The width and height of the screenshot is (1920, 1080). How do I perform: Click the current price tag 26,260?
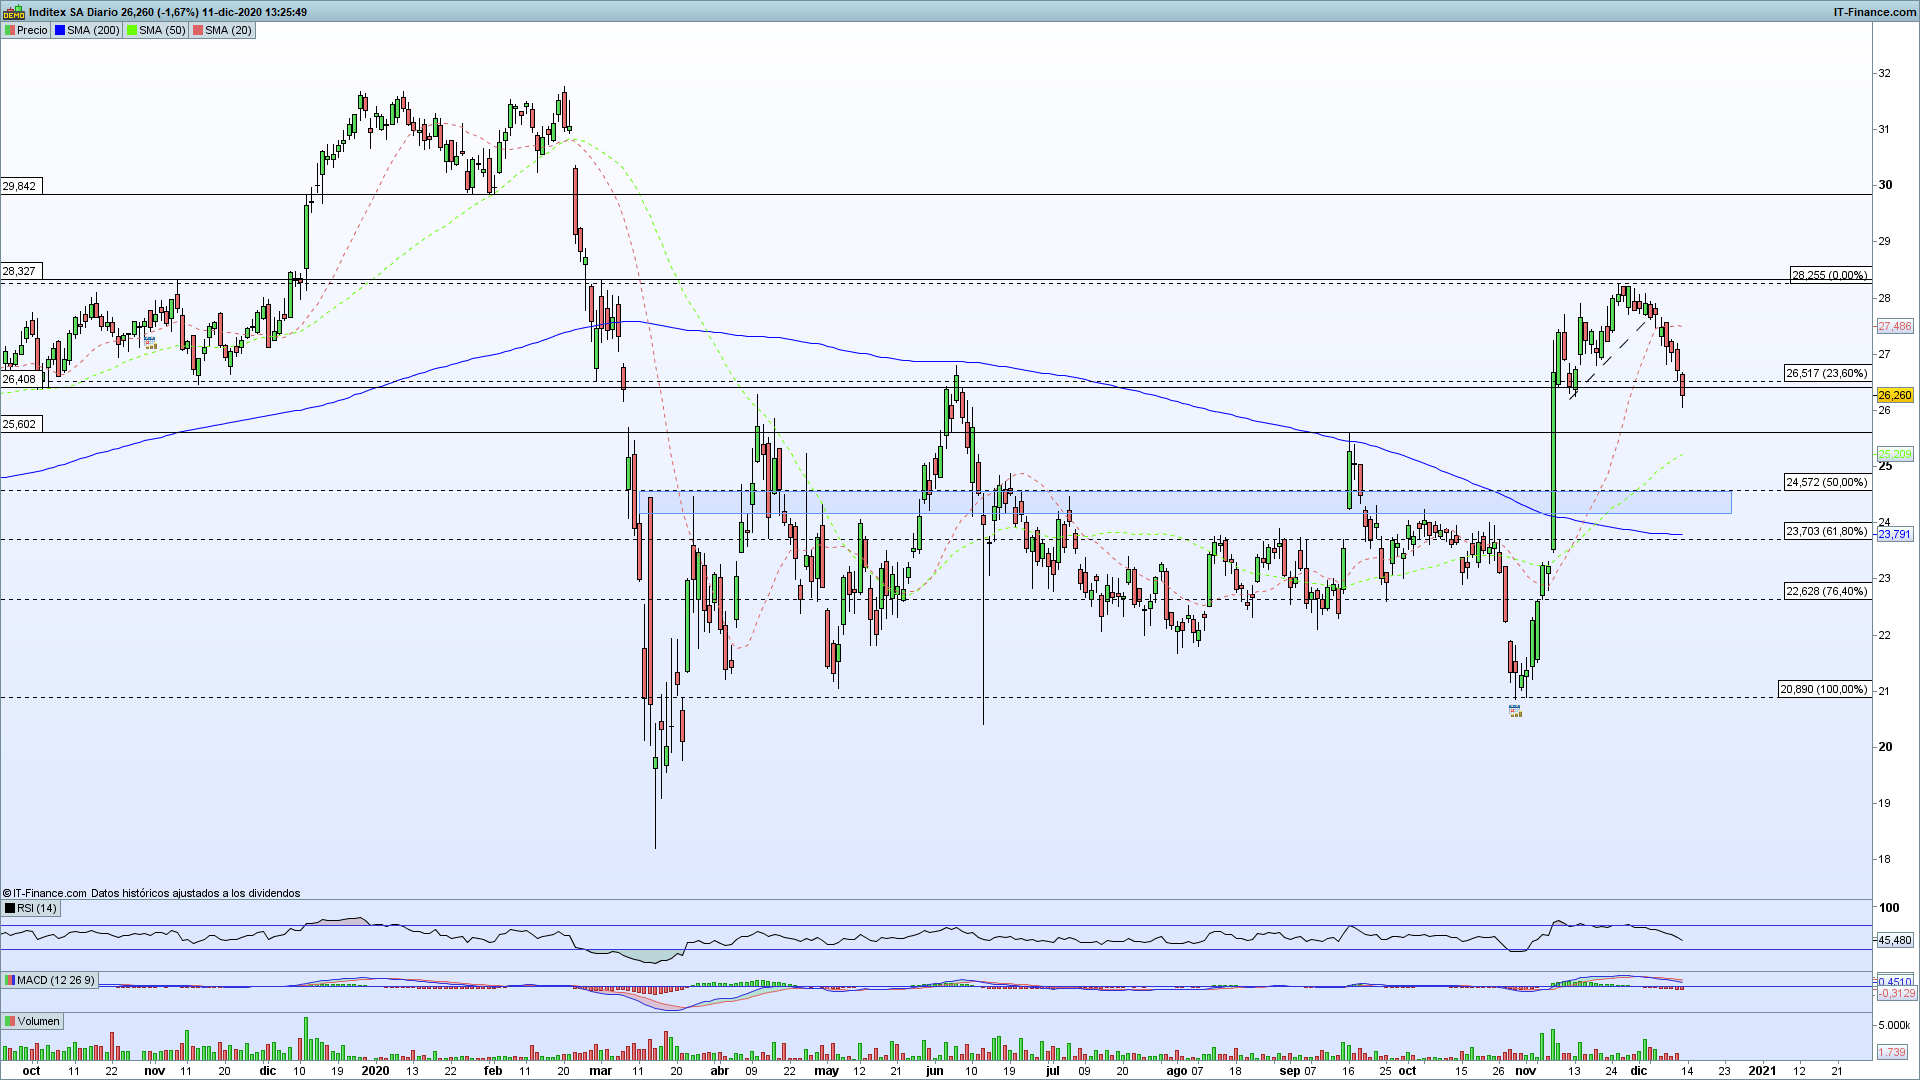pos(1895,395)
